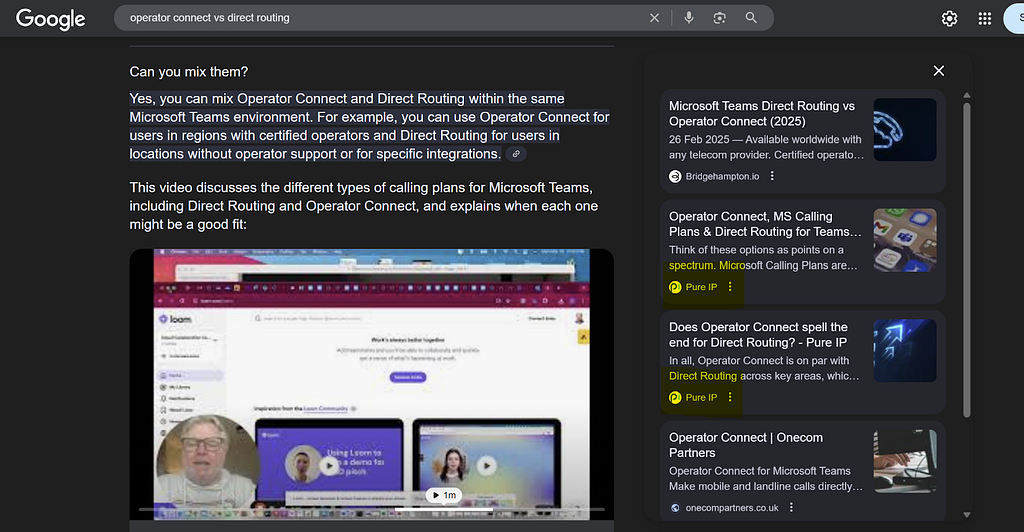1024x532 pixels.
Task: Open Google apps grid
Action: coord(985,19)
